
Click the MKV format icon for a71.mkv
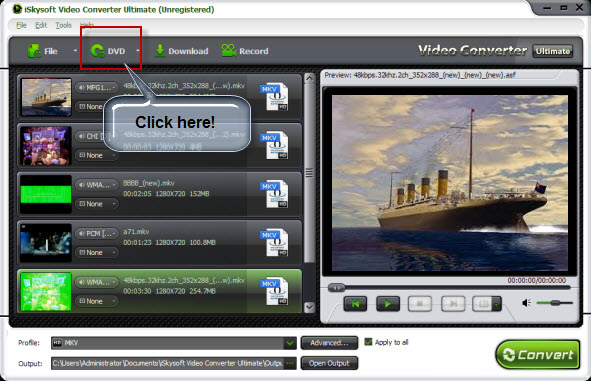tap(275, 243)
